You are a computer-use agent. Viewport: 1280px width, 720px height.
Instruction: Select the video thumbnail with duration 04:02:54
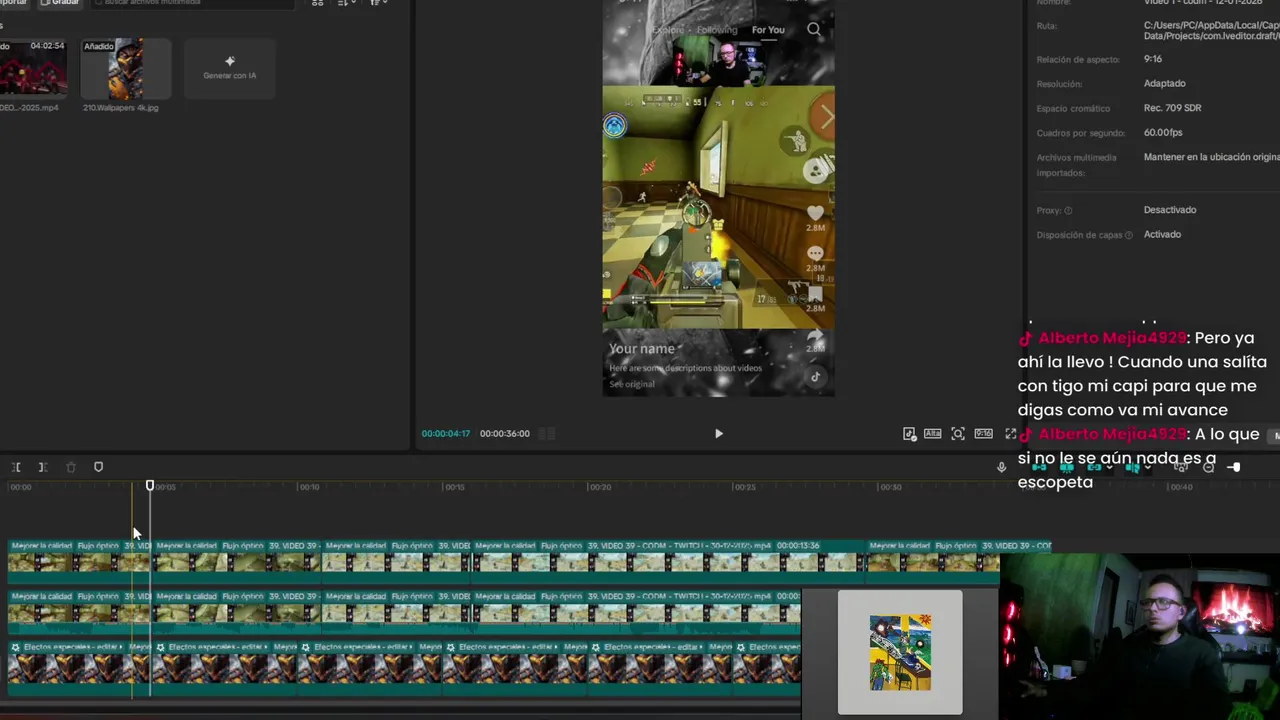33,69
